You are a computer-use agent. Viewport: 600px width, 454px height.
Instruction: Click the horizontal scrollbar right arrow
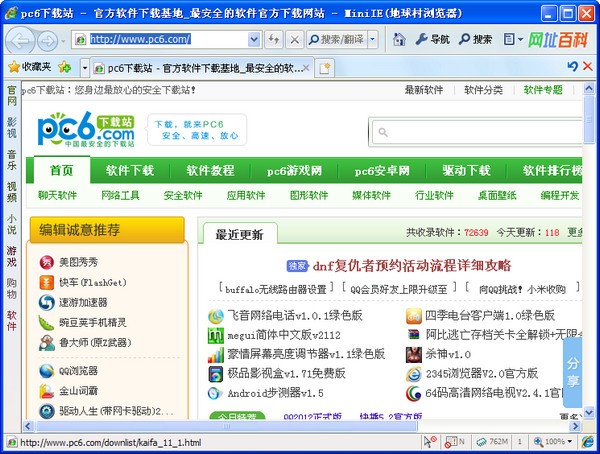pos(575,426)
